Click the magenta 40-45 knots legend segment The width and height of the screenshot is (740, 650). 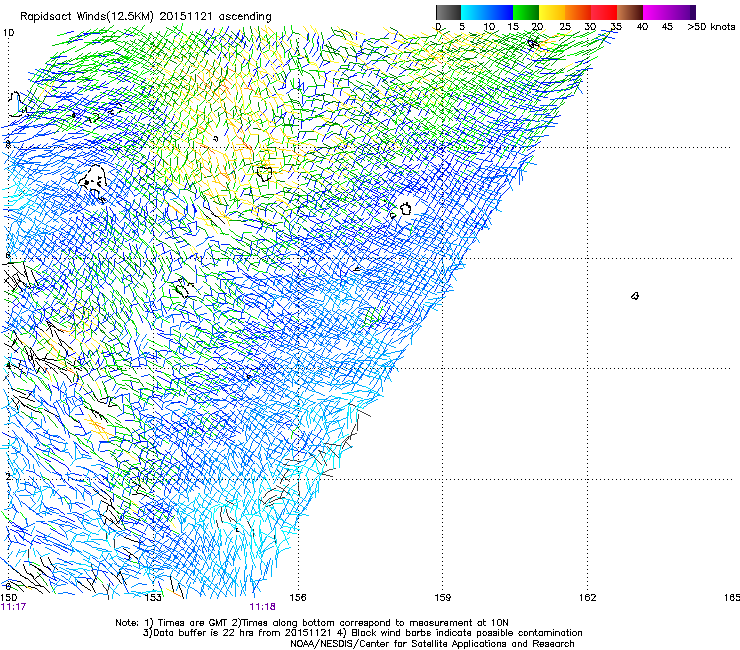point(656,12)
